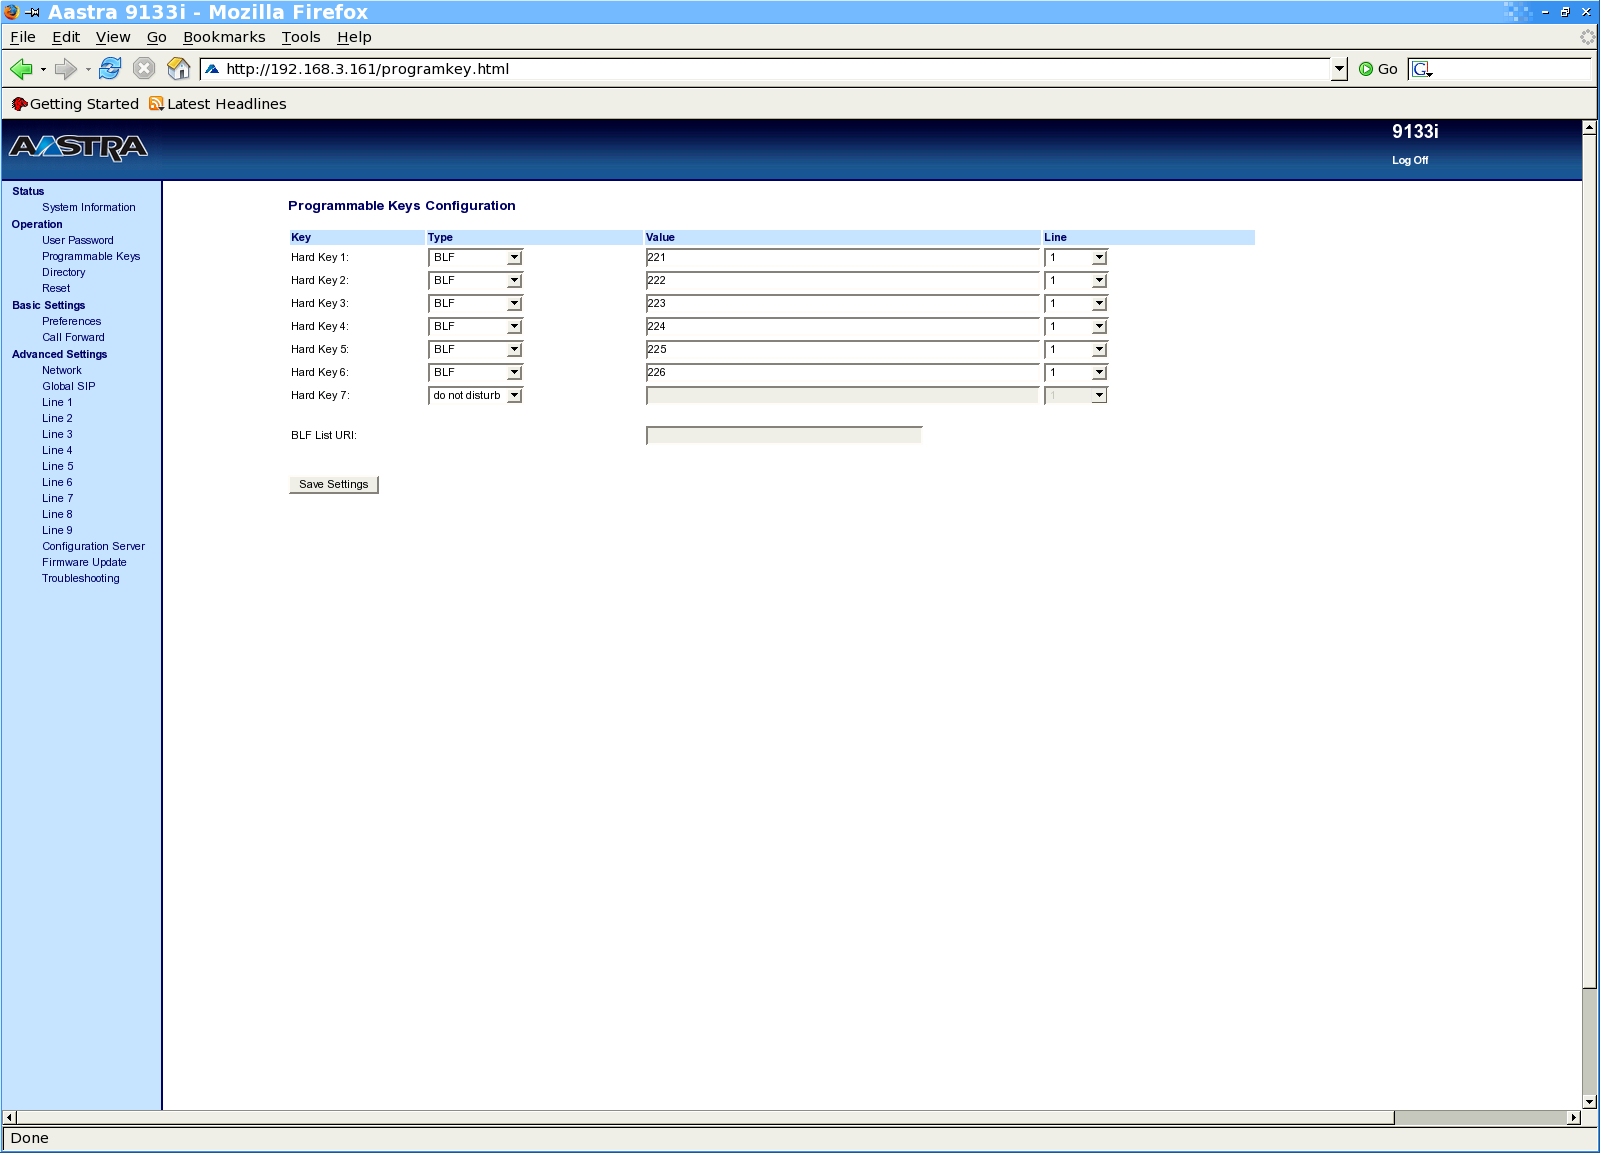Expand Type dropdown for Hard Key 4
Viewport: 1600px width, 1153px height.
click(475, 327)
